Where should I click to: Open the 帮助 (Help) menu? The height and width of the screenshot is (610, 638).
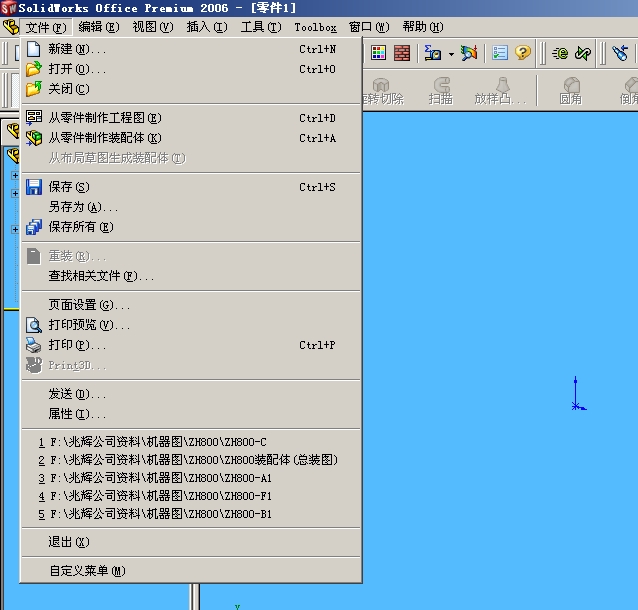coord(423,27)
